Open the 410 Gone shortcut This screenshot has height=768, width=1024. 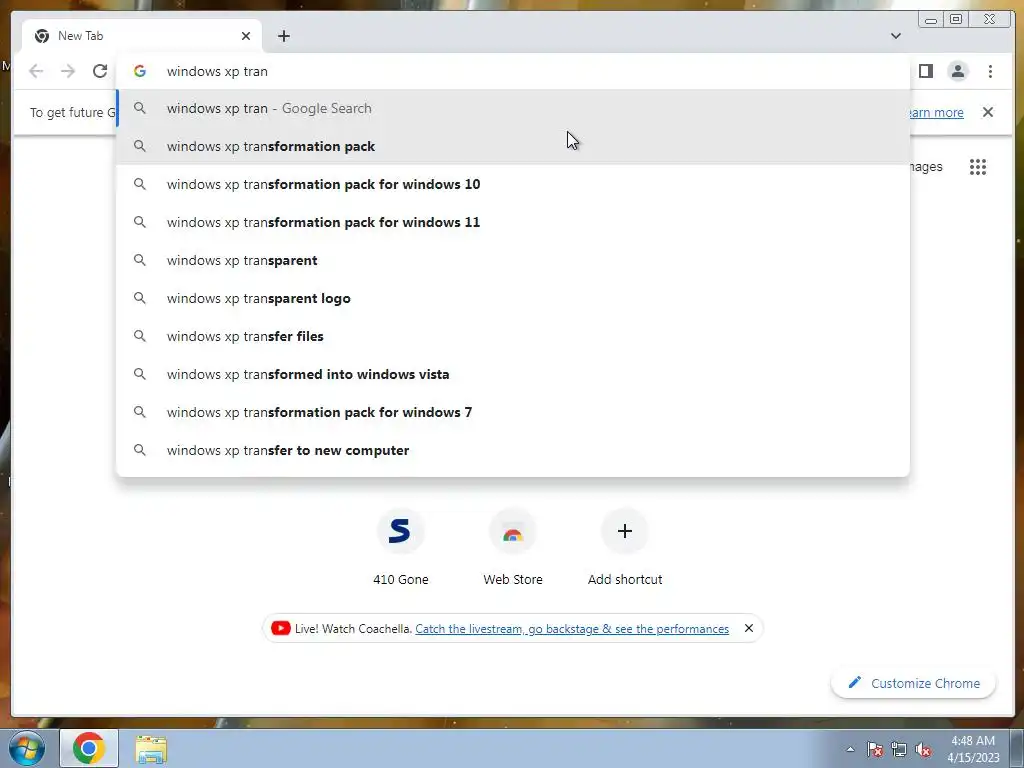400,547
